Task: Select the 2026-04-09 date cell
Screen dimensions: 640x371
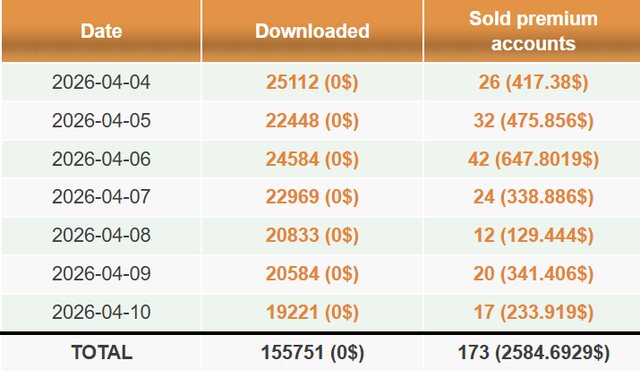Action: pos(101,273)
